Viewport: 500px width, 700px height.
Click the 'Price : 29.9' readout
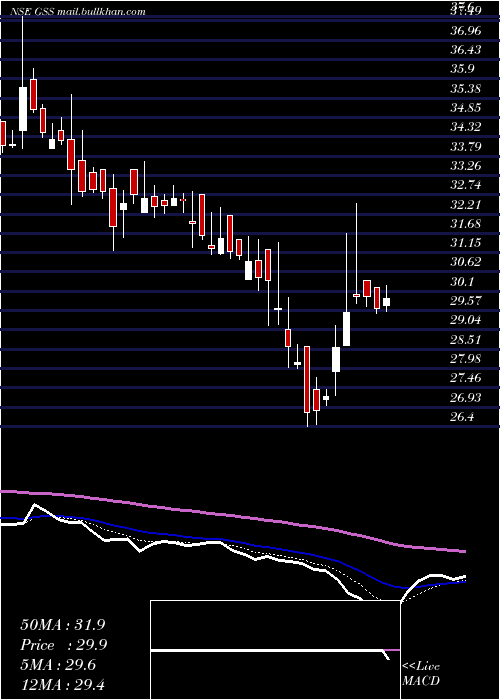click(62, 645)
